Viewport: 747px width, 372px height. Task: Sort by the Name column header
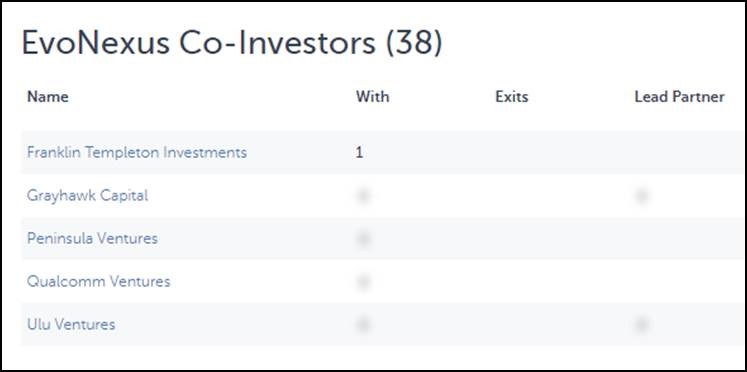coord(48,97)
